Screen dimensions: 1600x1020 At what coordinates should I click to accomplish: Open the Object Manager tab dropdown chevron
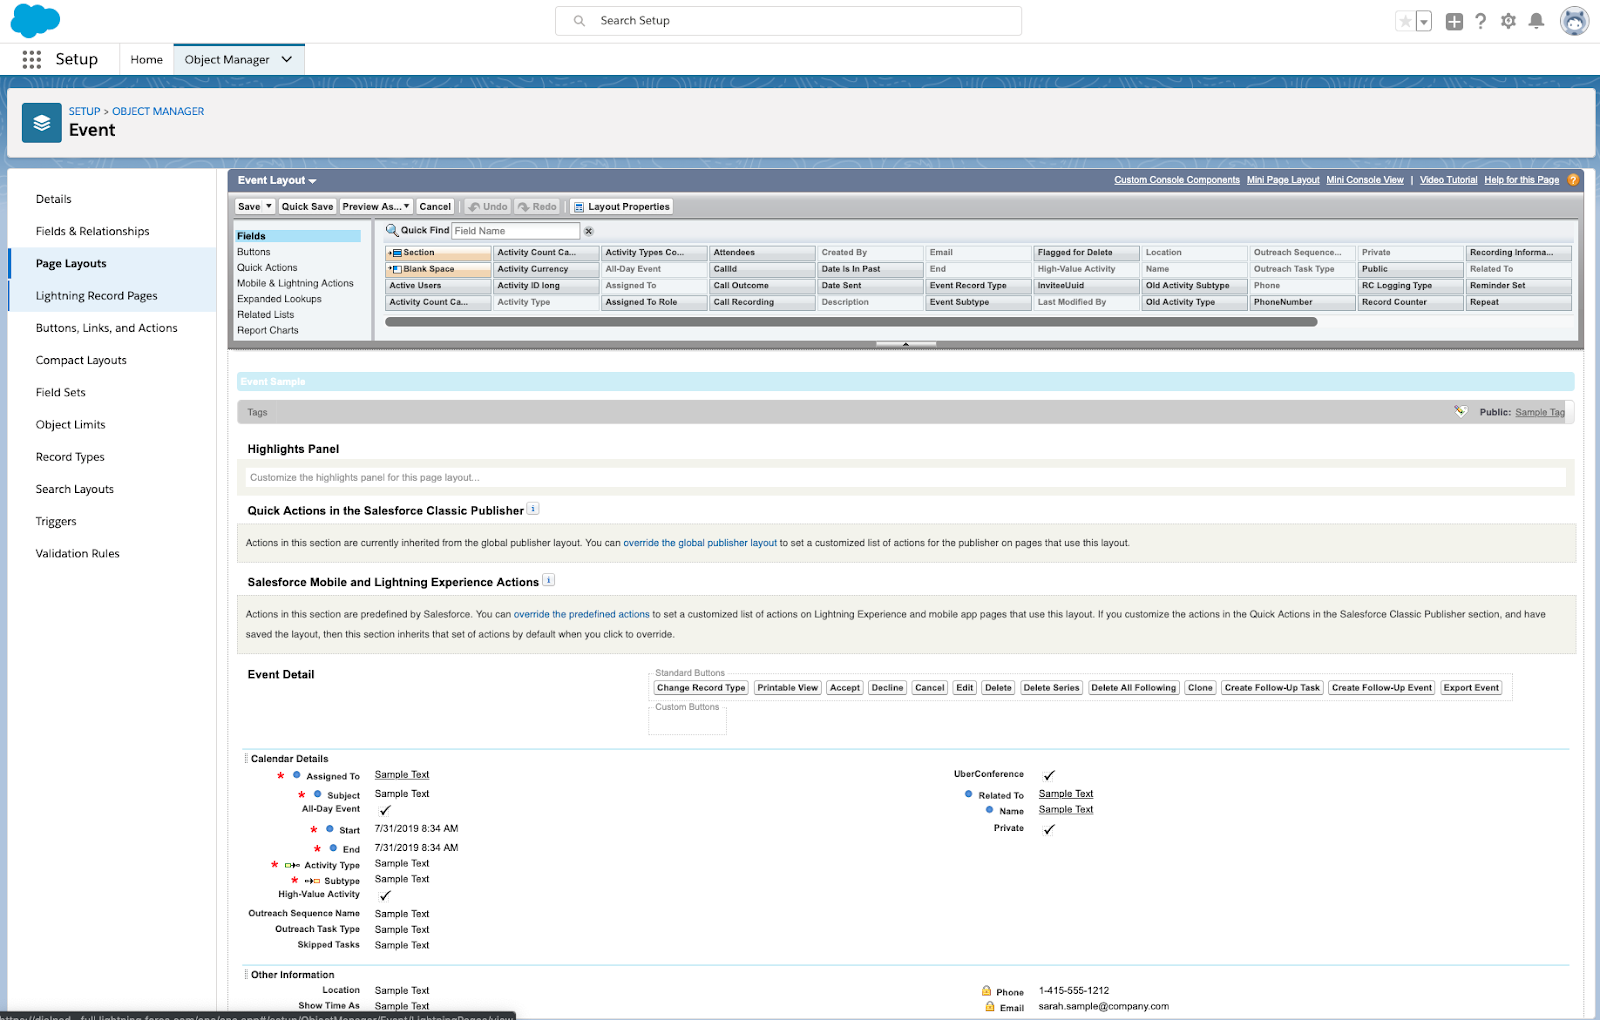[x=287, y=60]
